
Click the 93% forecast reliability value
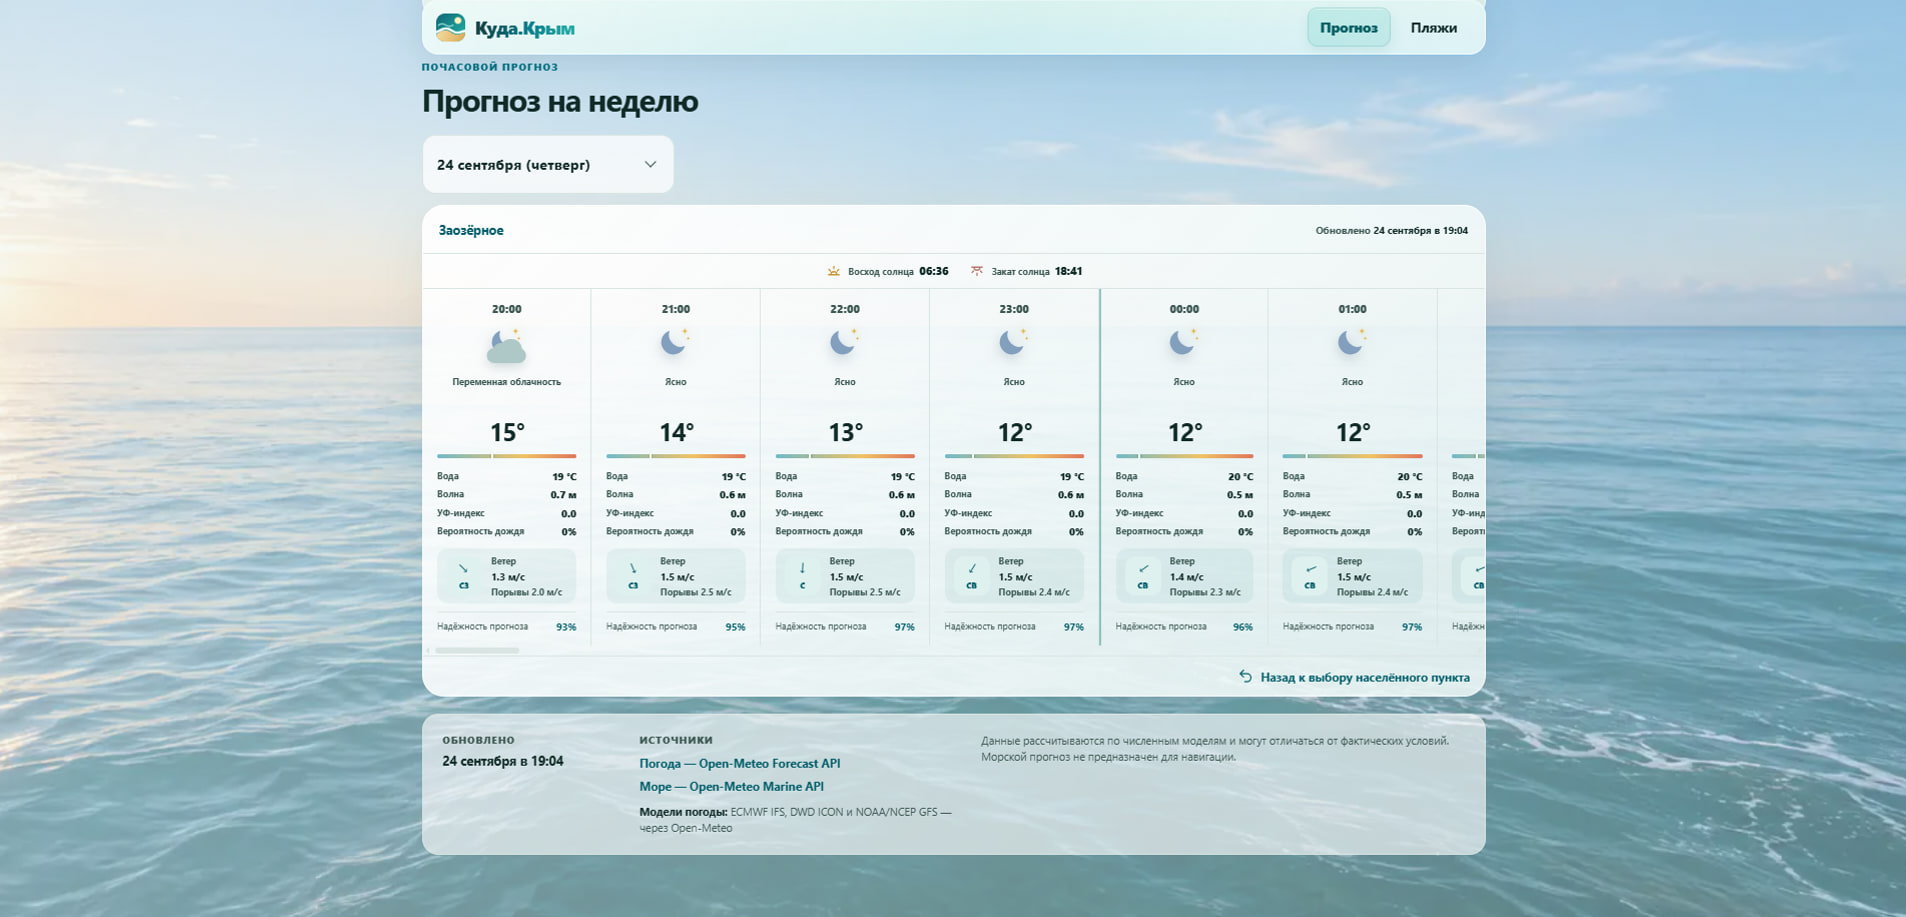566,627
